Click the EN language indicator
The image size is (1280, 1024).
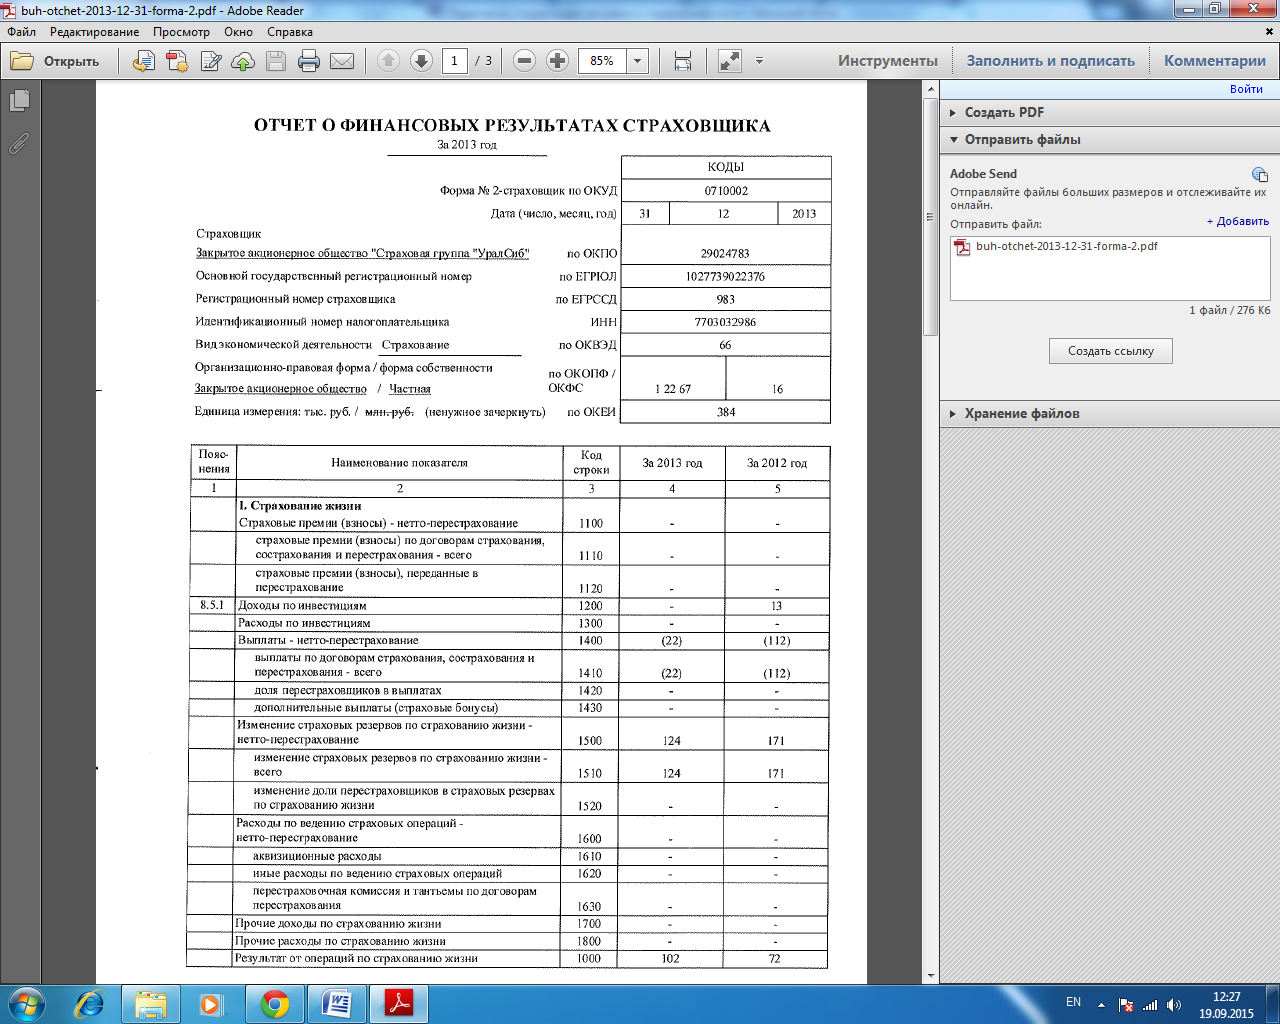[1073, 1002]
